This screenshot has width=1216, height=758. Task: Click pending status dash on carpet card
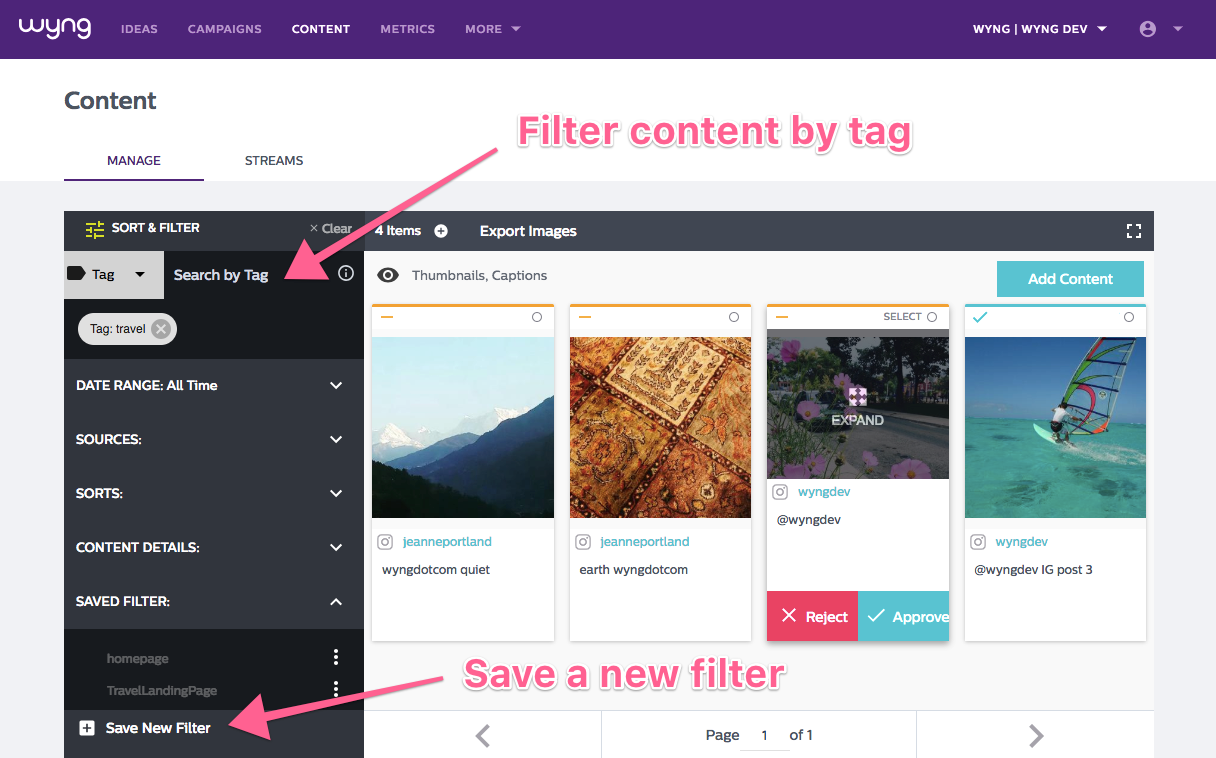click(585, 317)
